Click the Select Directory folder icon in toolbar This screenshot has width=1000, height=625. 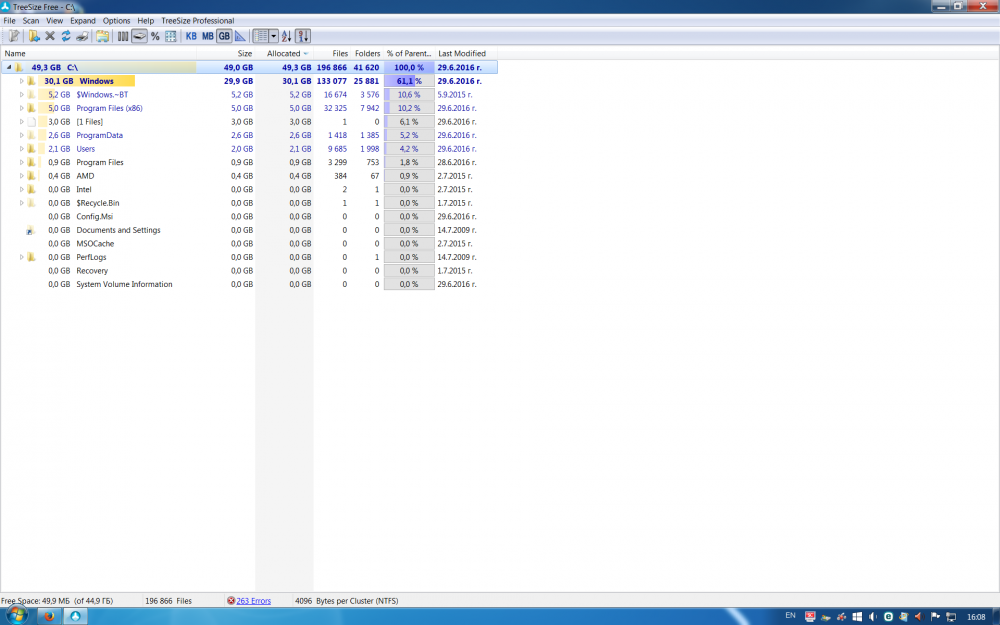[34, 36]
